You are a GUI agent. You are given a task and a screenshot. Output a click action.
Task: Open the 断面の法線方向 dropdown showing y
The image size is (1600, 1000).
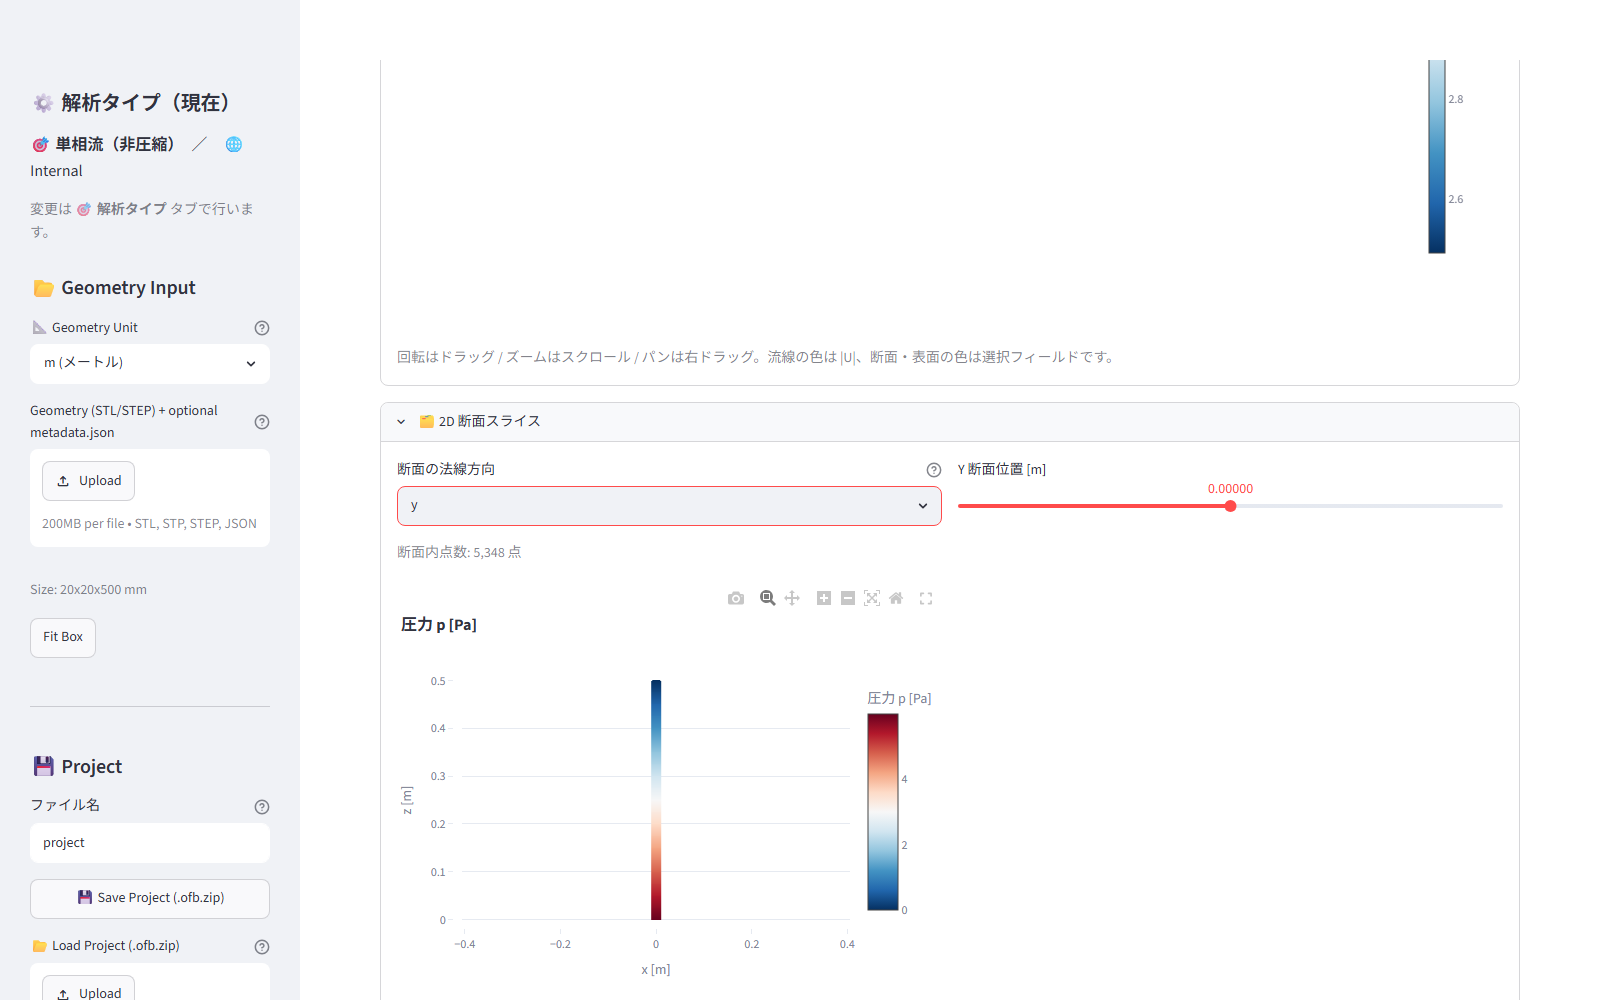[x=669, y=506]
